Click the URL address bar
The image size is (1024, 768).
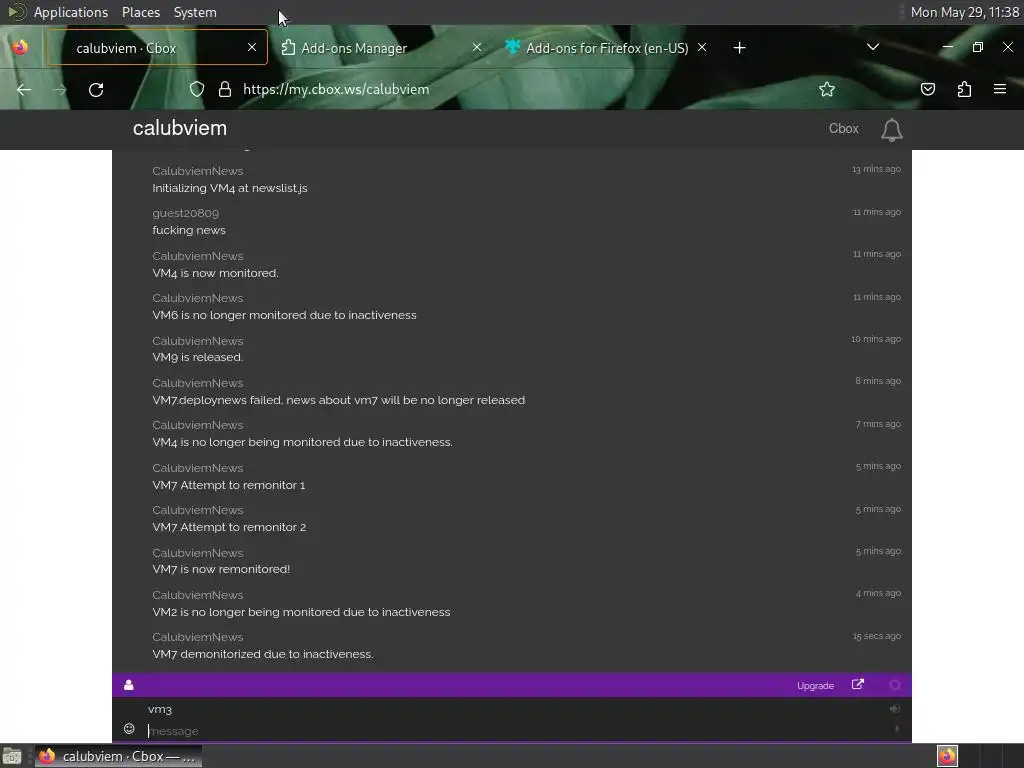click(x=496, y=89)
